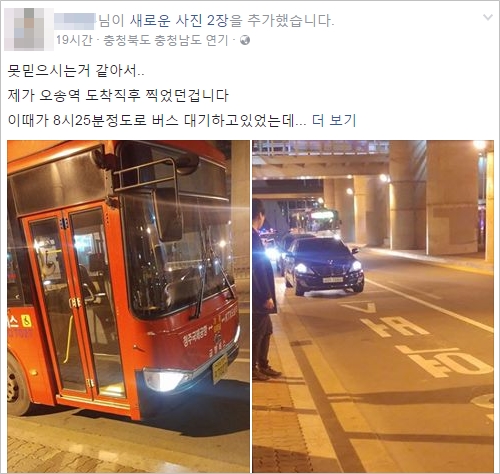500x474 pixels.
Task: Open the blurred profile picture of the poster
Action: pyautogui.click(x=29, y=29)
